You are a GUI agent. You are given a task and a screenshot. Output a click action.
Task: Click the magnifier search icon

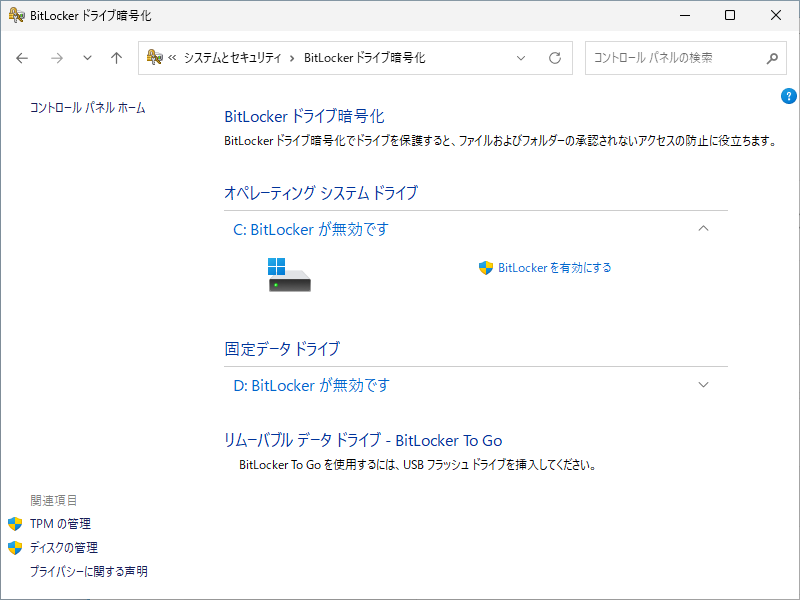tap(772, 58)
